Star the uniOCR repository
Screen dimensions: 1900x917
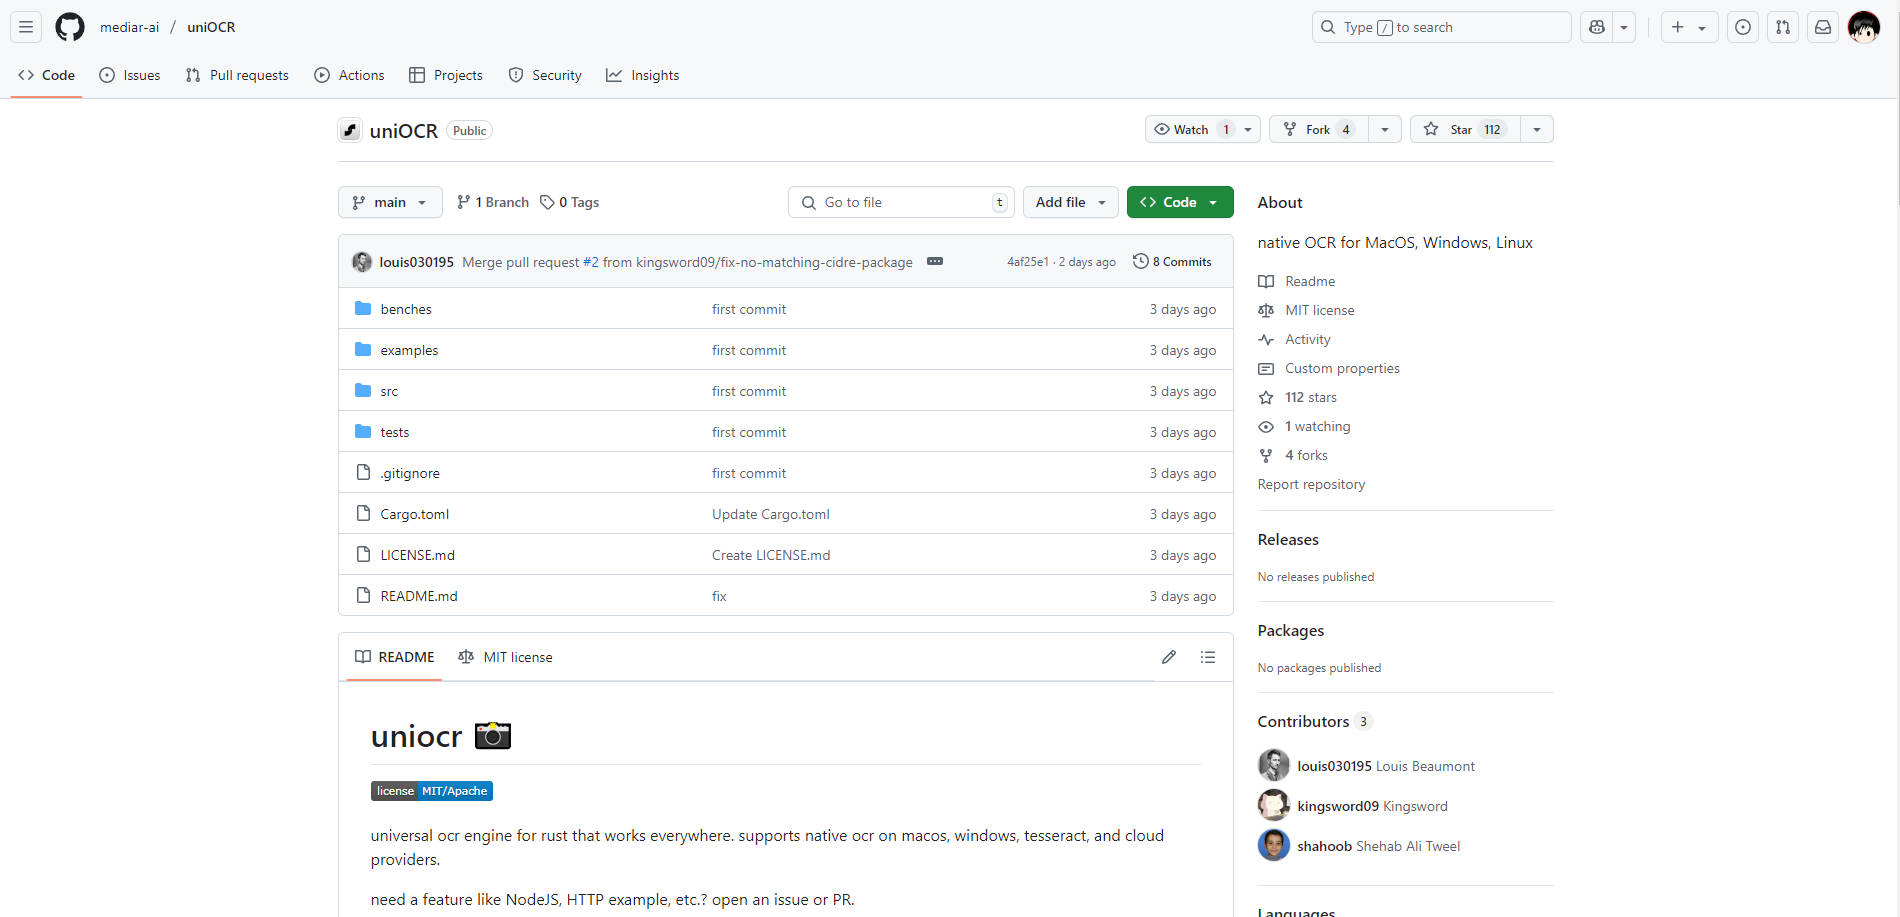pos(1465,129)
